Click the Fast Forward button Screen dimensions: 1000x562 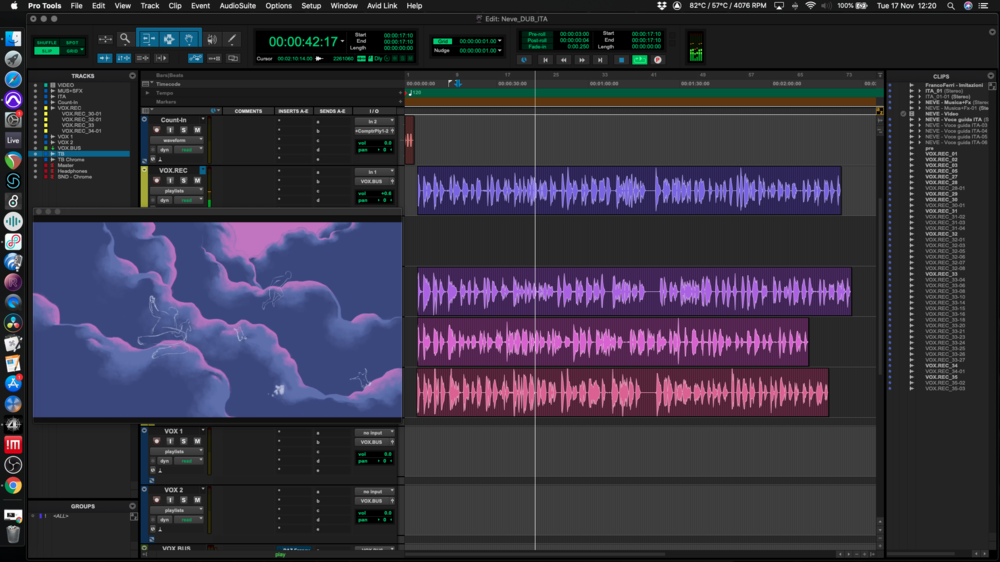(x=582, y=60)
